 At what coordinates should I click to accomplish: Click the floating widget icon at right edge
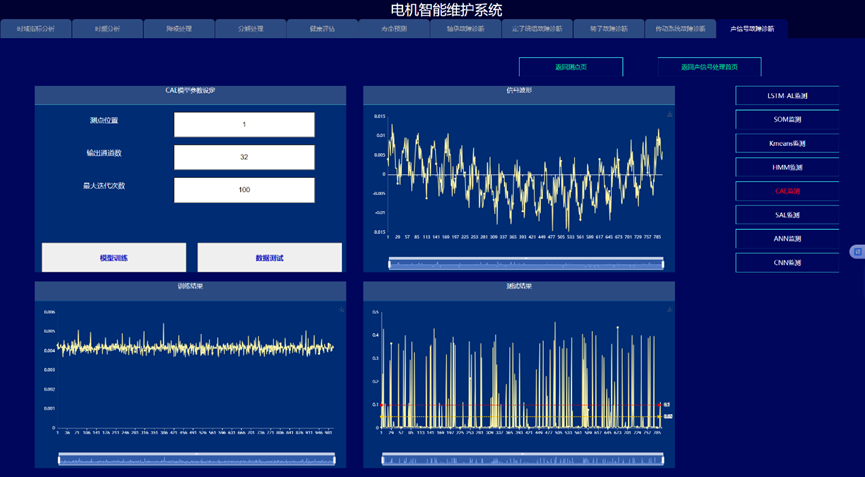click(x=857, y=252)
